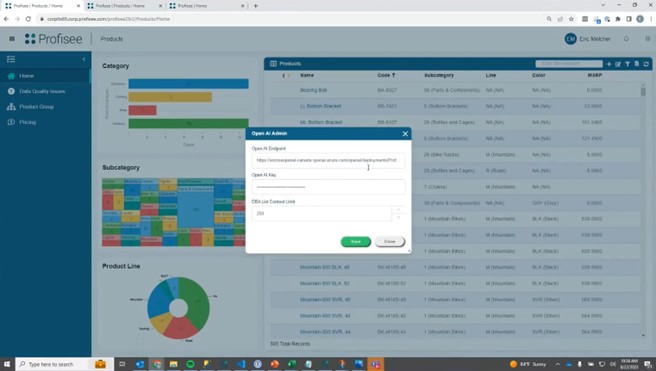Click the Close button in dialog
The image size is (656, 371).
pos(390,241)
